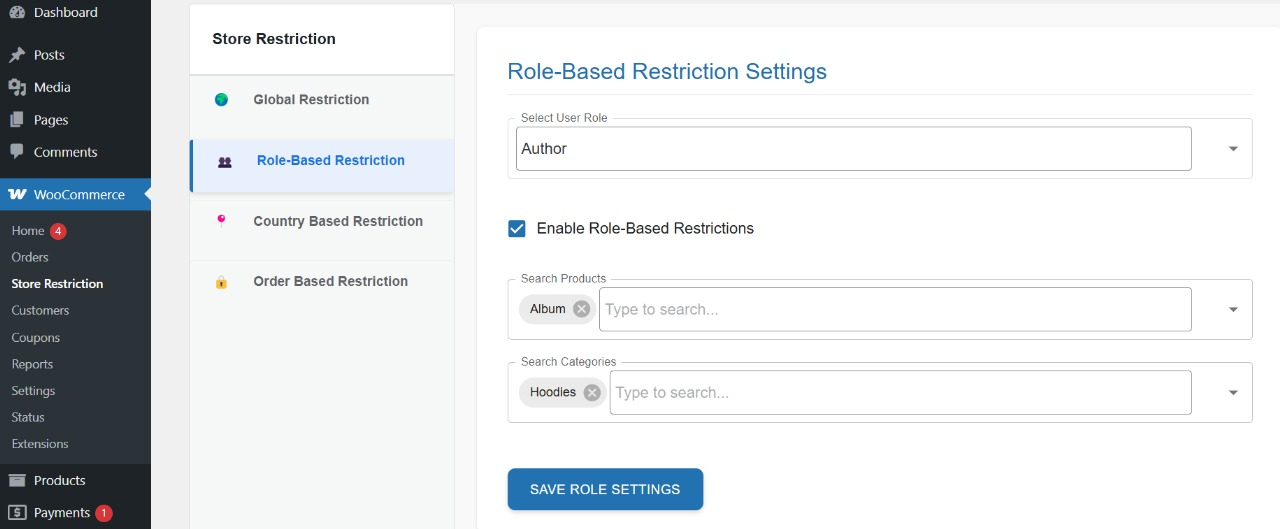Viewport: 1280px width, 529px height.
Task: Click the WooCommerce logo icon
Action: coord(17,195)
